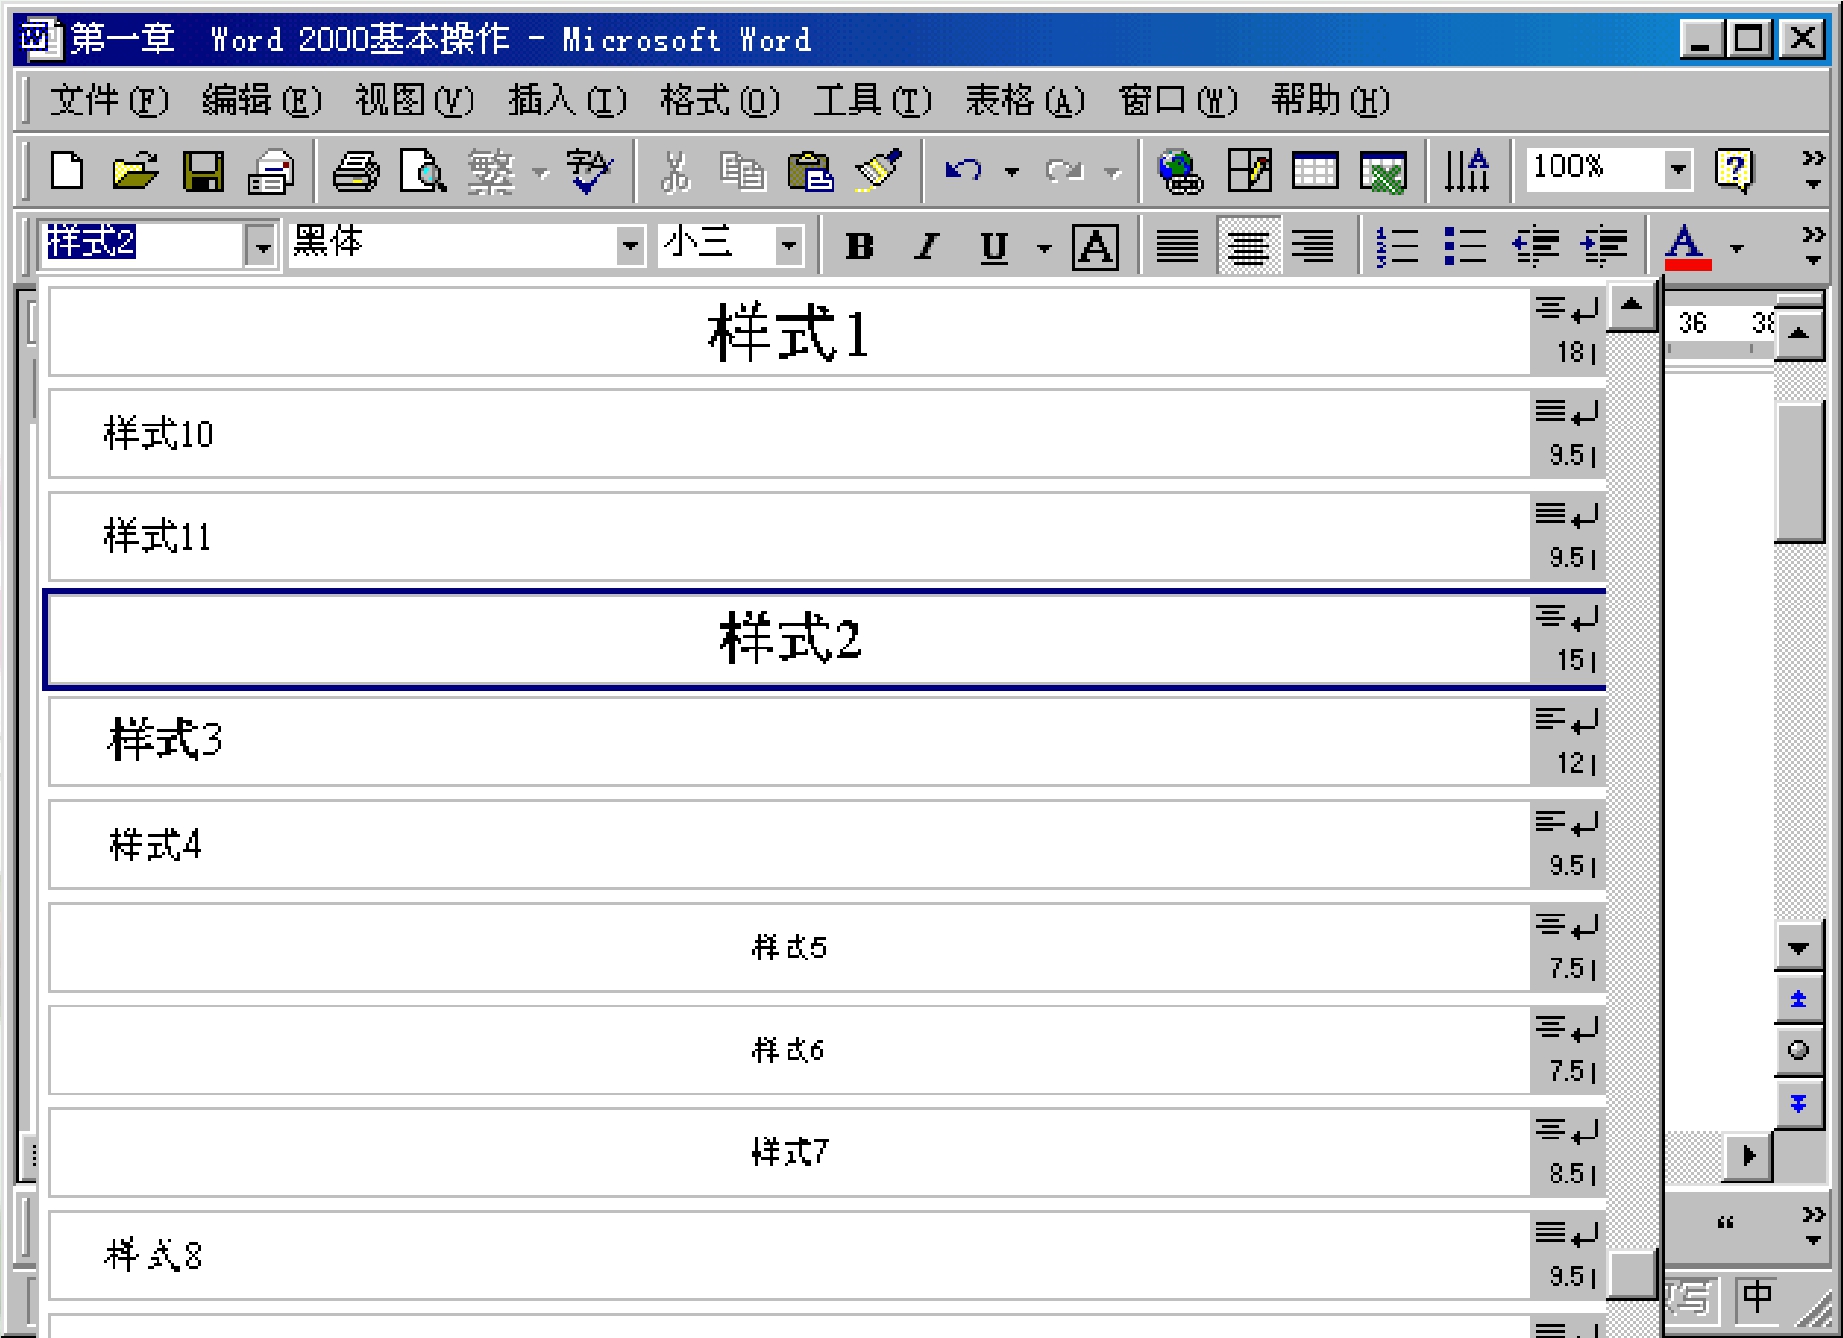Click the e-mail send icon next to Save

pyautogui.click(x=271, y=171)
